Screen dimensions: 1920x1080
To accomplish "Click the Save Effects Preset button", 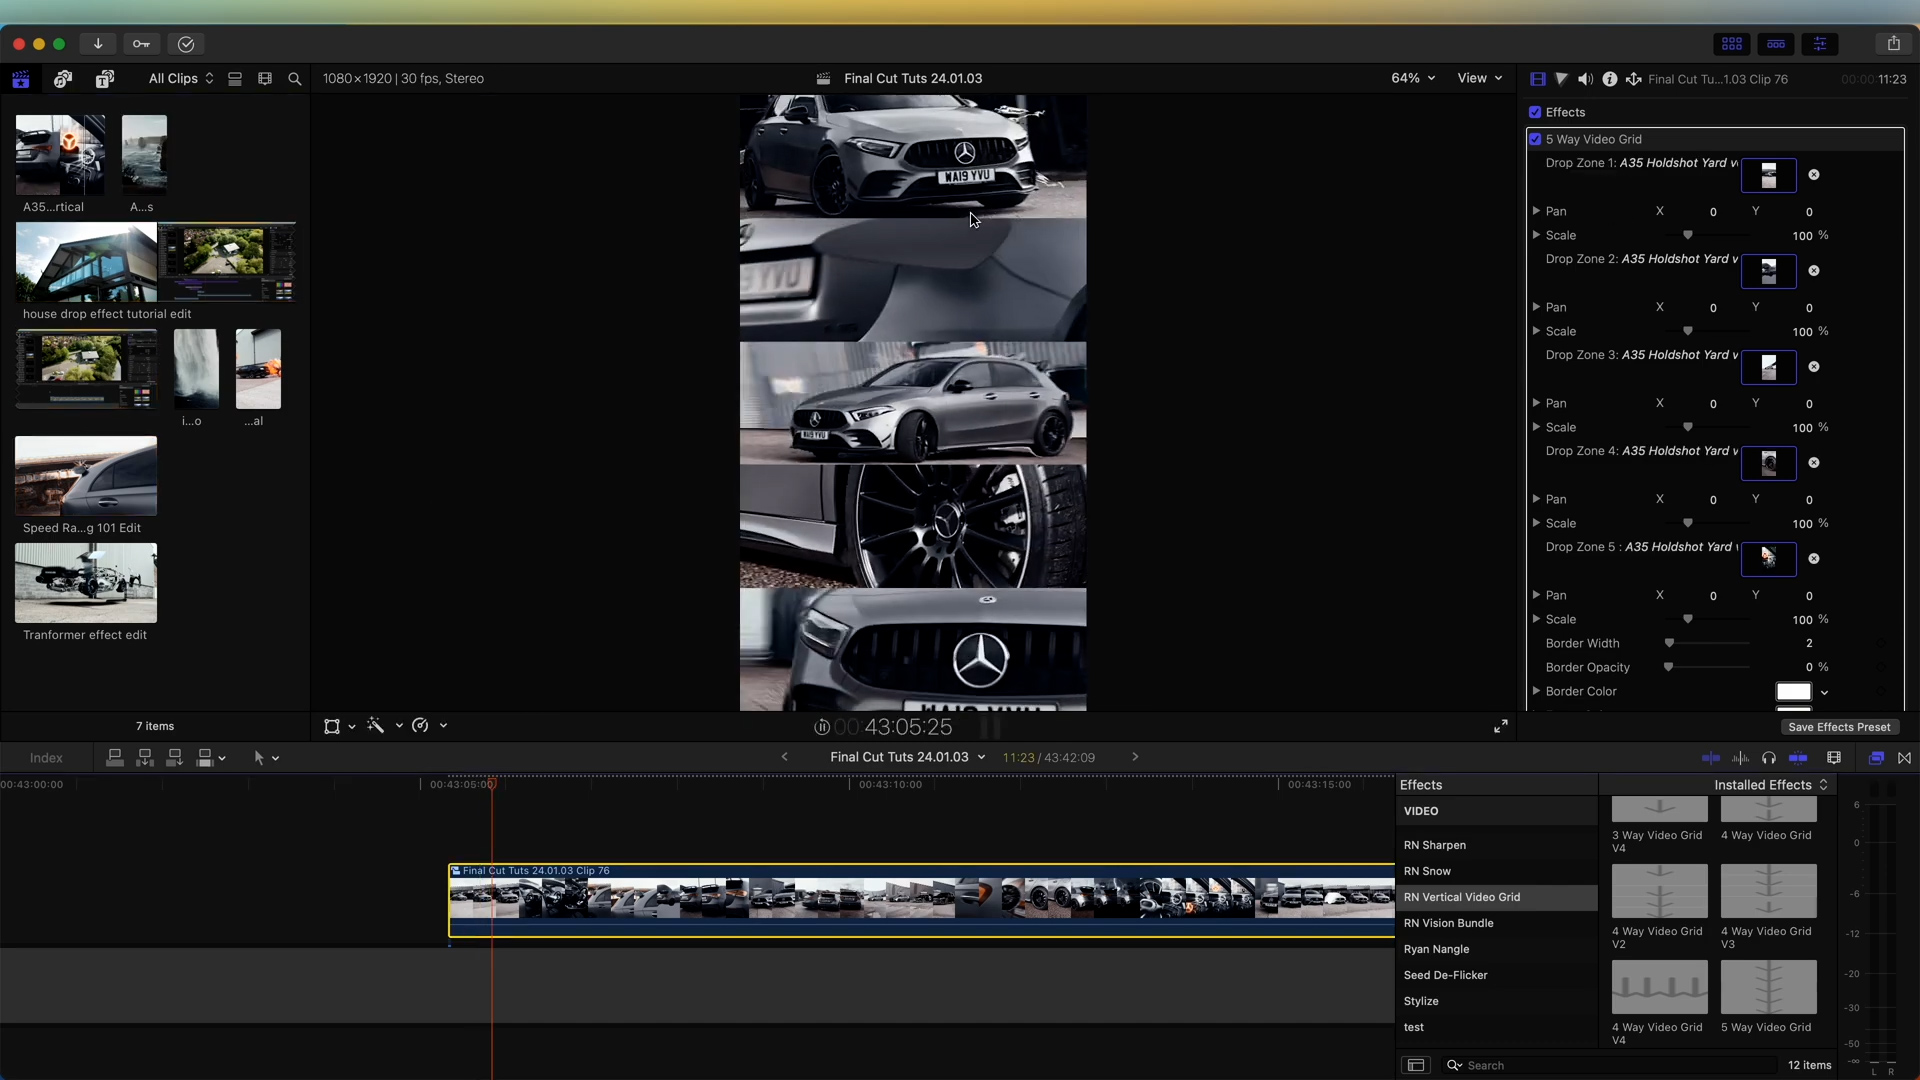I will pyautogui.click(x=1840, y=727).
